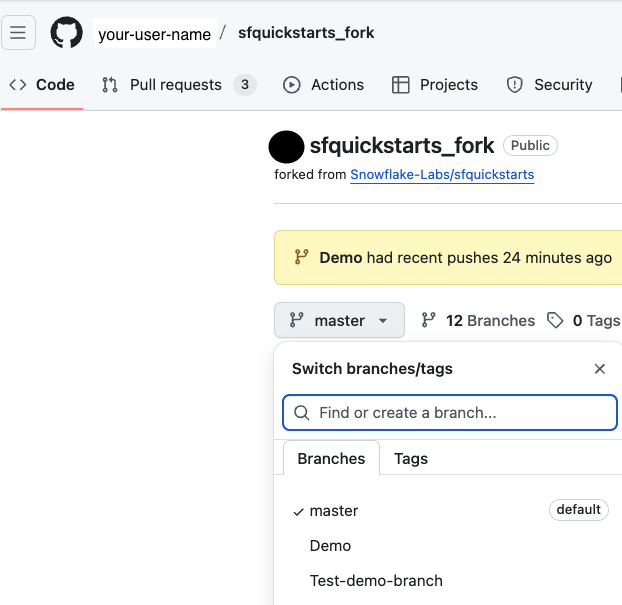Select the Branches tab in popup

pyautogui.click(x=331, y=458)
